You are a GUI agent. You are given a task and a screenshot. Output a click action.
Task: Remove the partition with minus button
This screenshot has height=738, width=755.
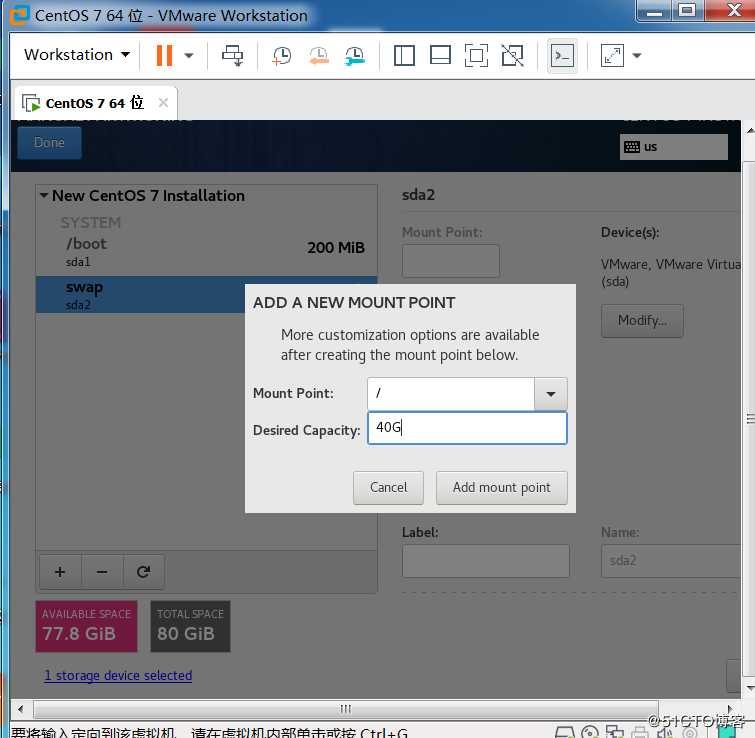click(102, 572)
